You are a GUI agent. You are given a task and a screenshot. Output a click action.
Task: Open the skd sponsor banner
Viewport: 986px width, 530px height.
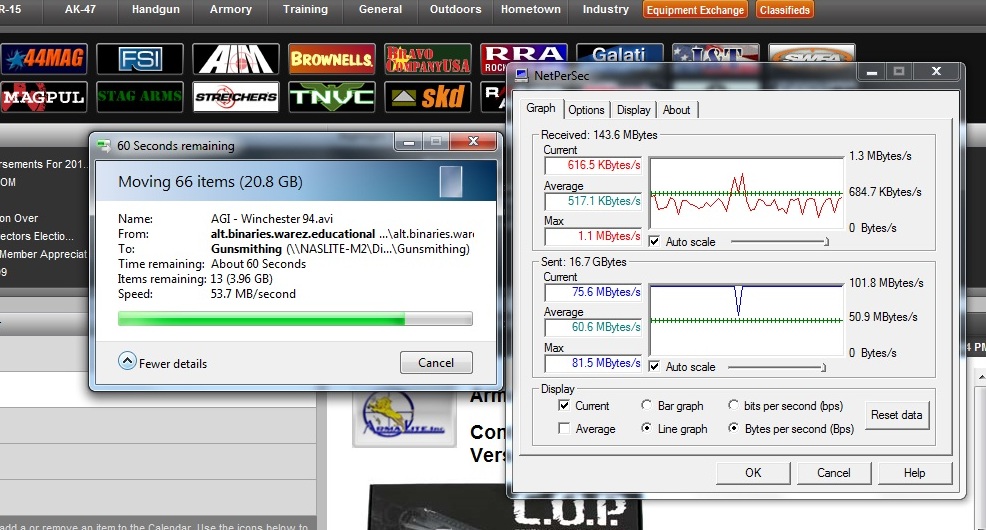pos(428,97)
